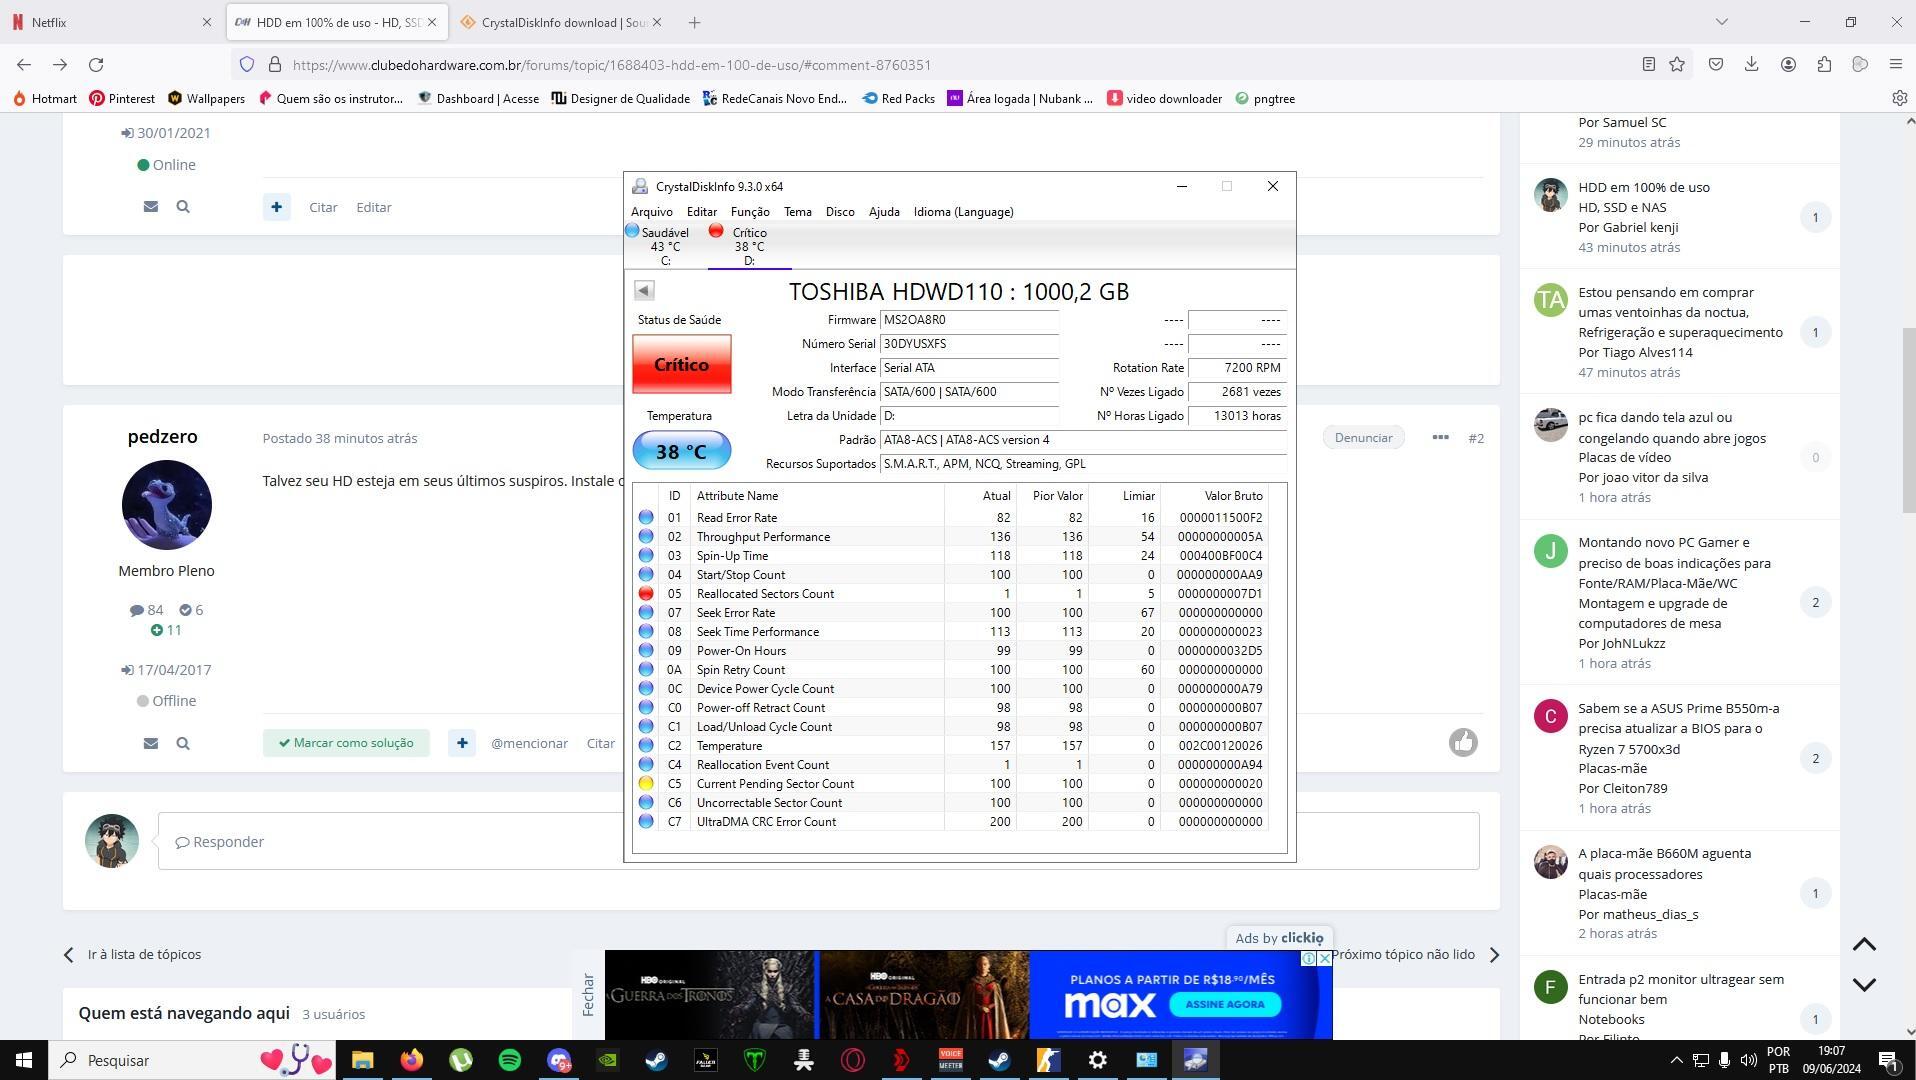Open sidebar topic HDD em 100% de uso

tap(1643, 187)
